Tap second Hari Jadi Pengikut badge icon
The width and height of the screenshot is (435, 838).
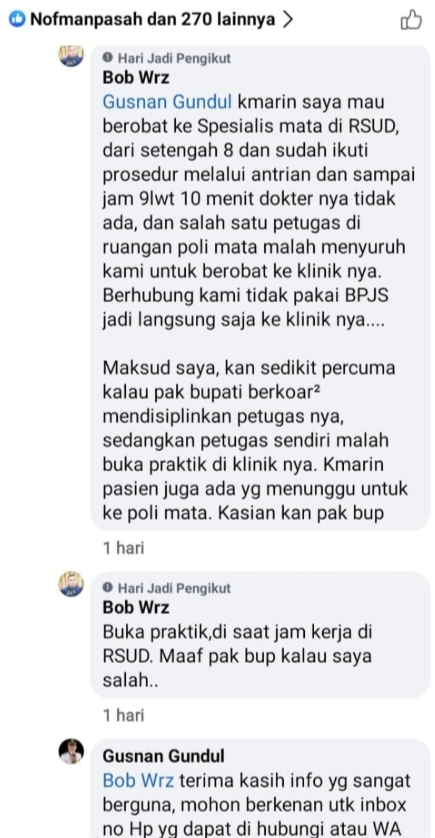108,588
